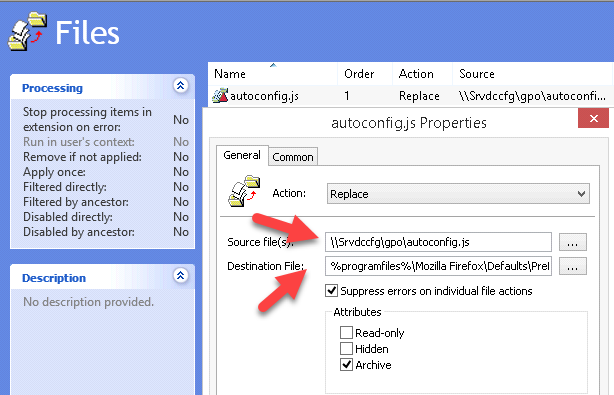Uncheck the Archive attribute checkbox

[x=346, y=365]
